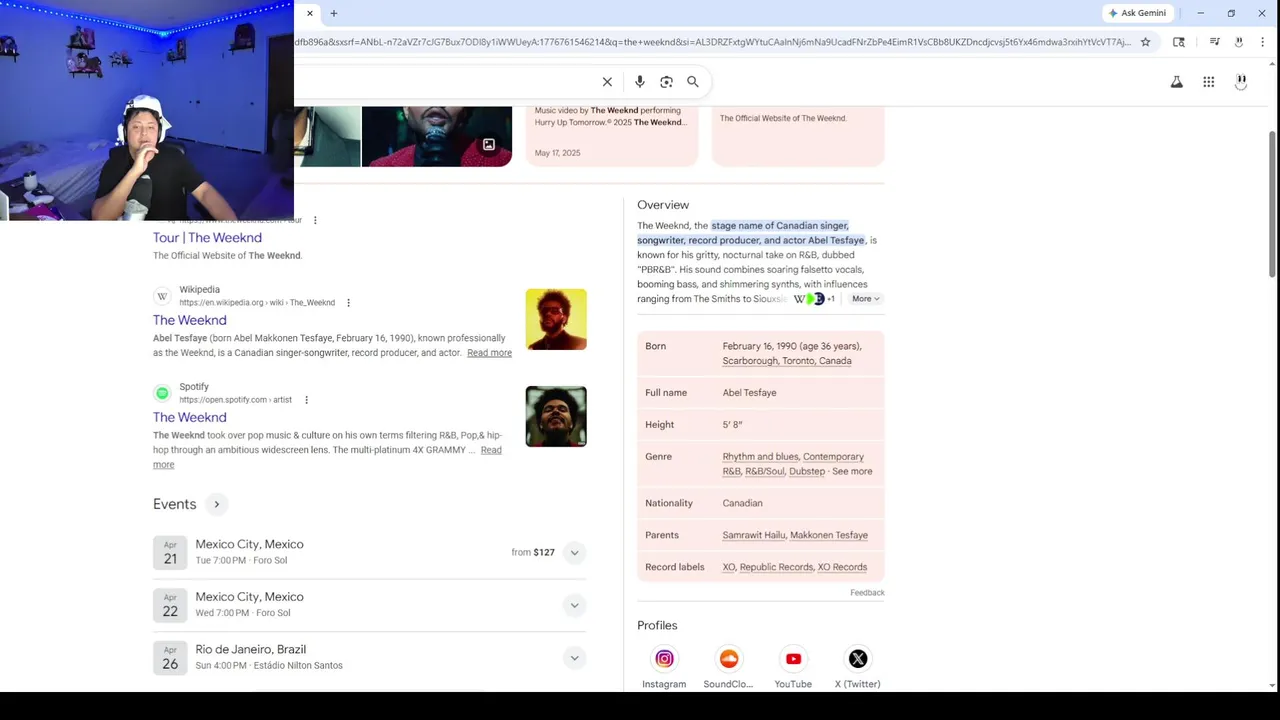The width and height of the screenshot is (1280, 720).
Task: Open Spotify The Weeknd result title
Action: pos(190,417)
